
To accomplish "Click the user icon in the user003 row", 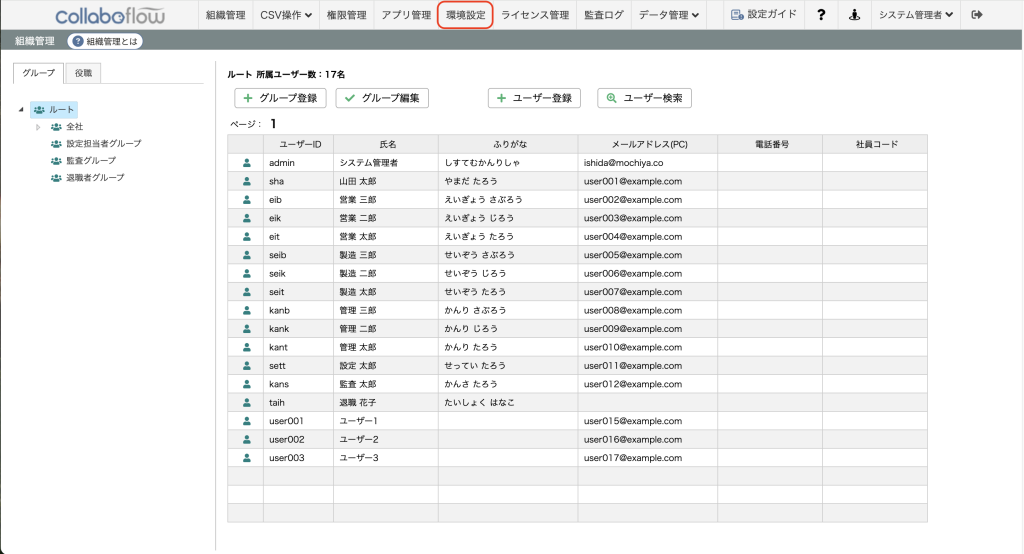I will click(245, 458).
